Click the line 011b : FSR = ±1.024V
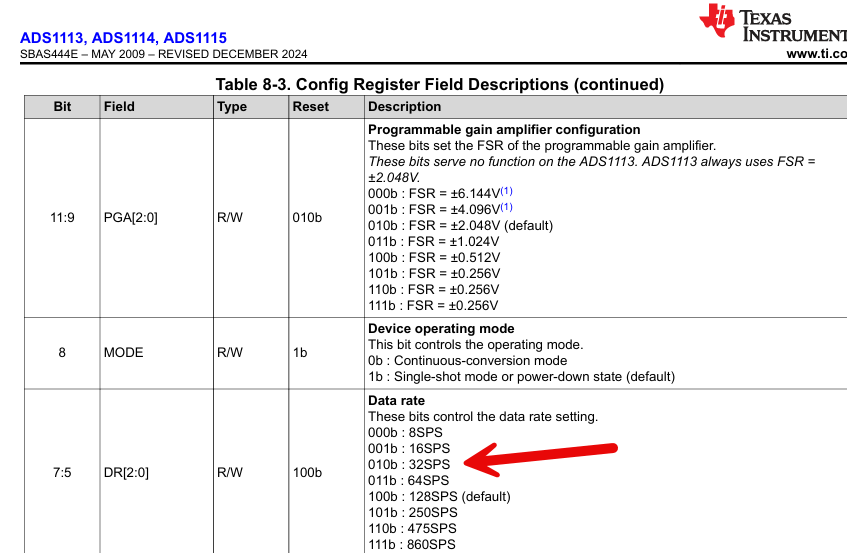Viewport: 847px width, 553px height. pyautogui.click(x=433, y=241)
